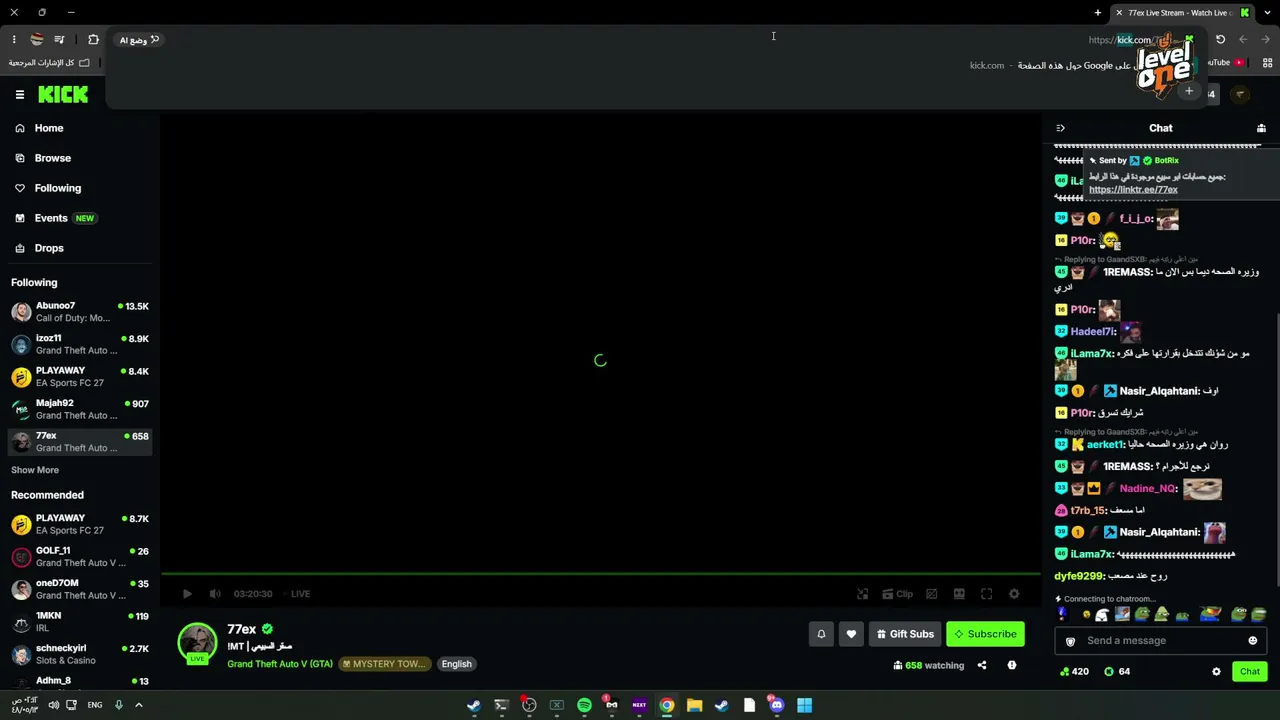Open Discord from taskbar
1280x720 pixels.
point(777,705)
